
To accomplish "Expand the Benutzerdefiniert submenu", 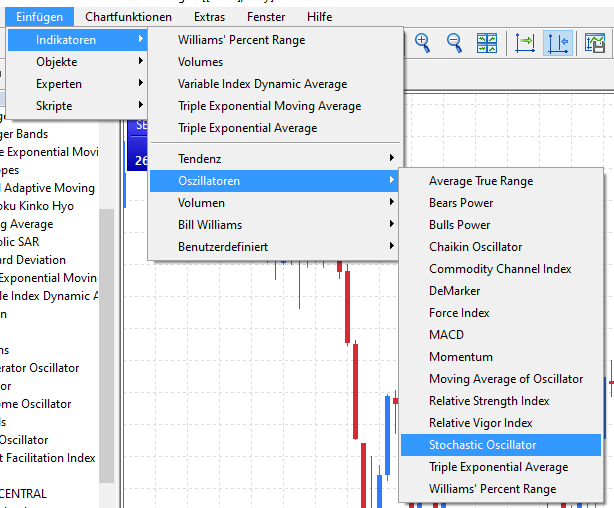I will tap(275, 247).
